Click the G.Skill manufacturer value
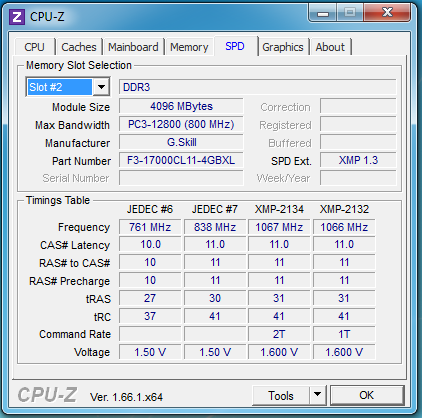Viewport: 422px width, 418px height. 181,142
